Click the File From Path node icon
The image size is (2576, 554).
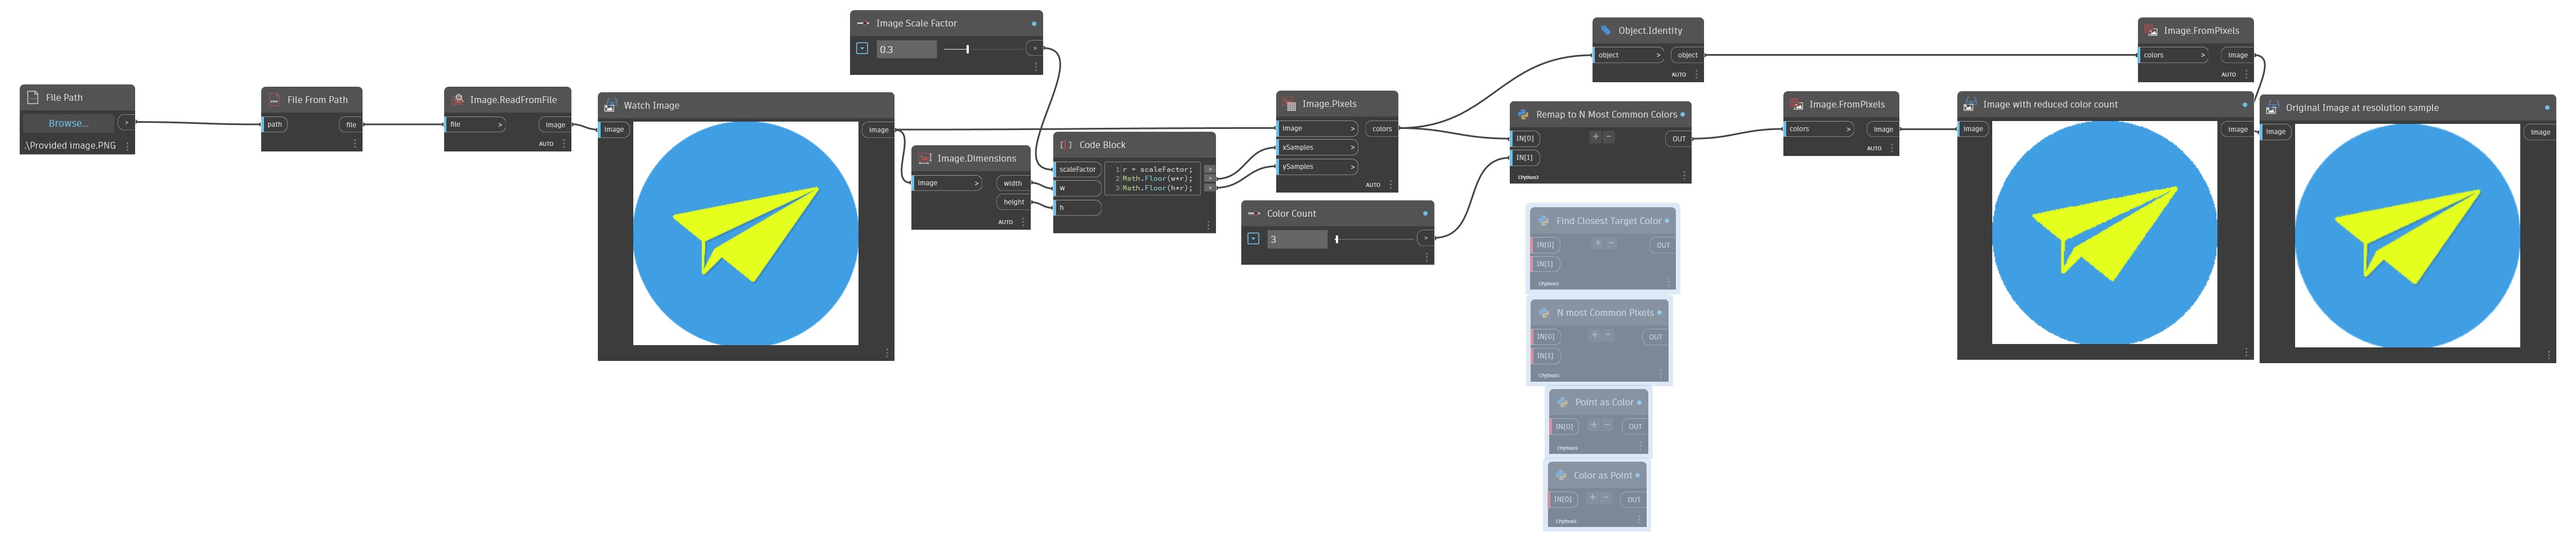(x=274, y=100)
